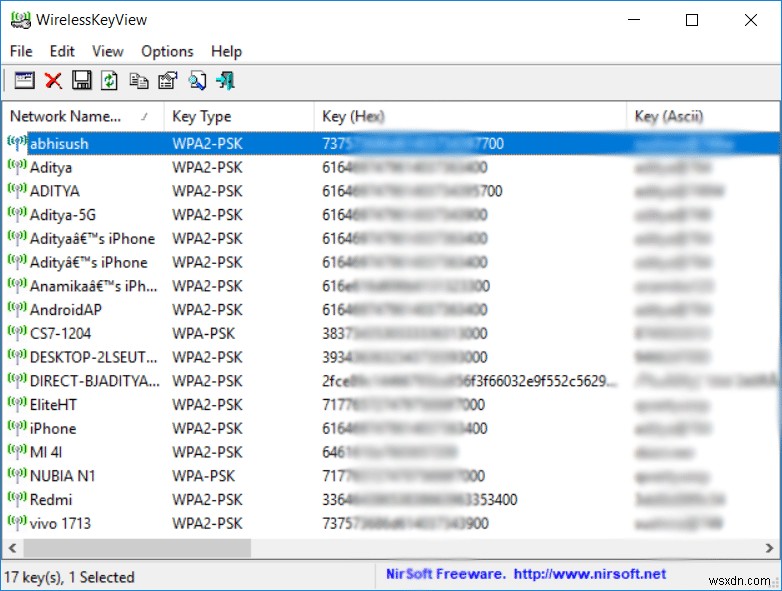This screenshot has width=782, height=591.
Task: Click the Save selected items floppy icon
Action: coord(81,80)
